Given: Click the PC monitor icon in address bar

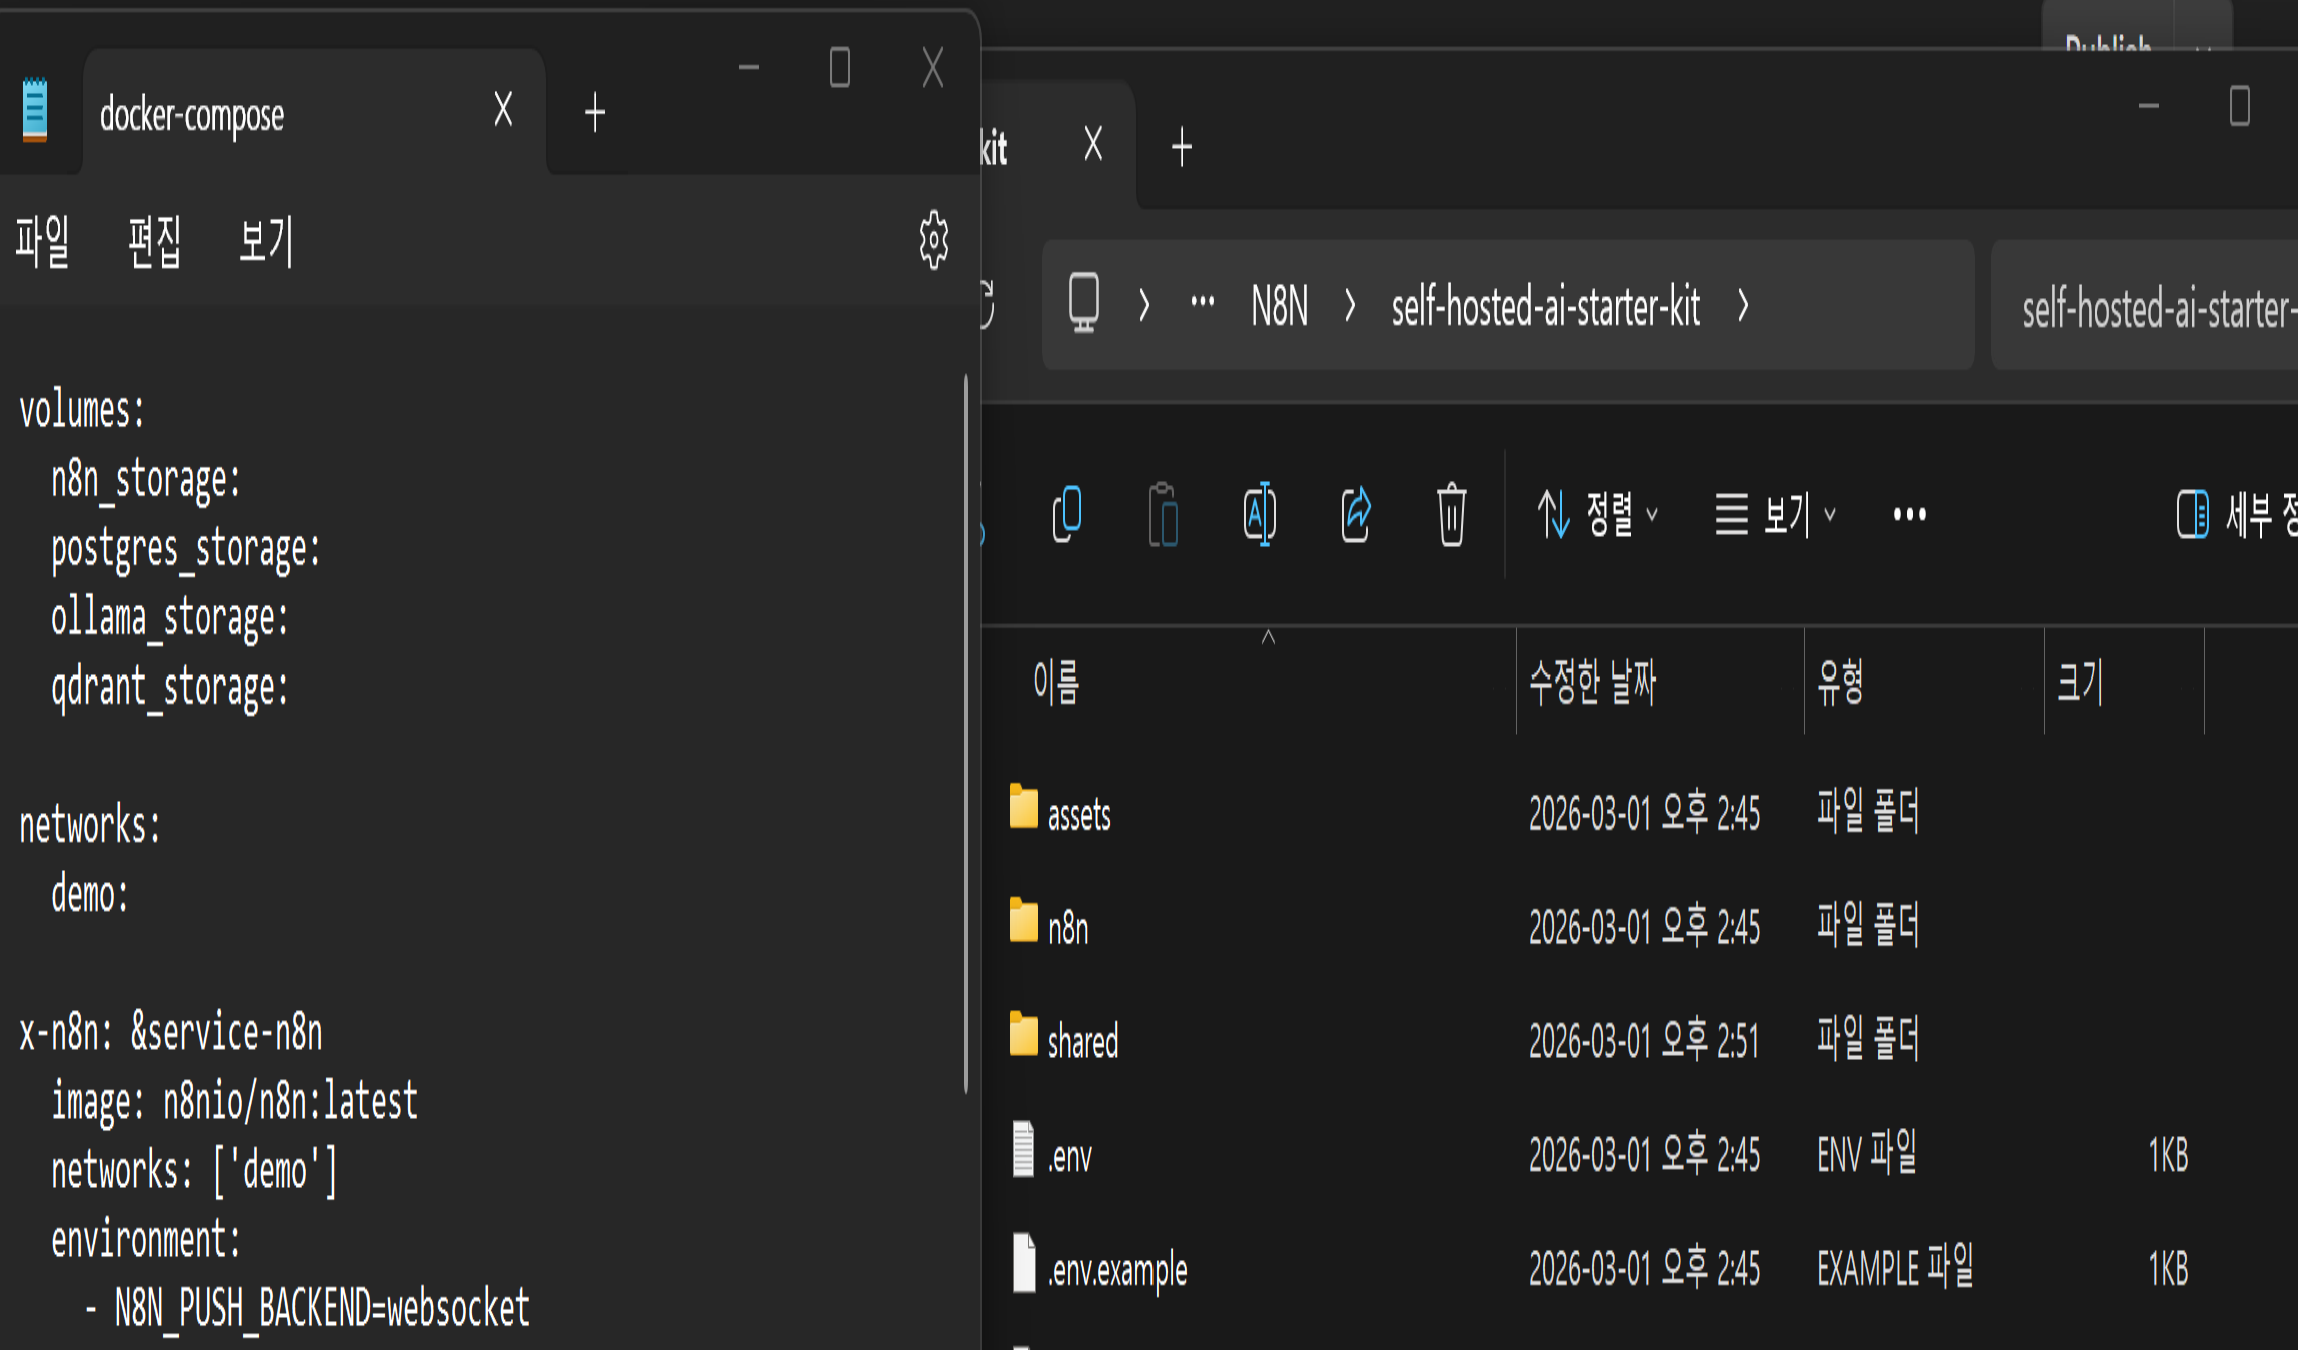Looking at the screenshot, I should tap(1084, 303).
